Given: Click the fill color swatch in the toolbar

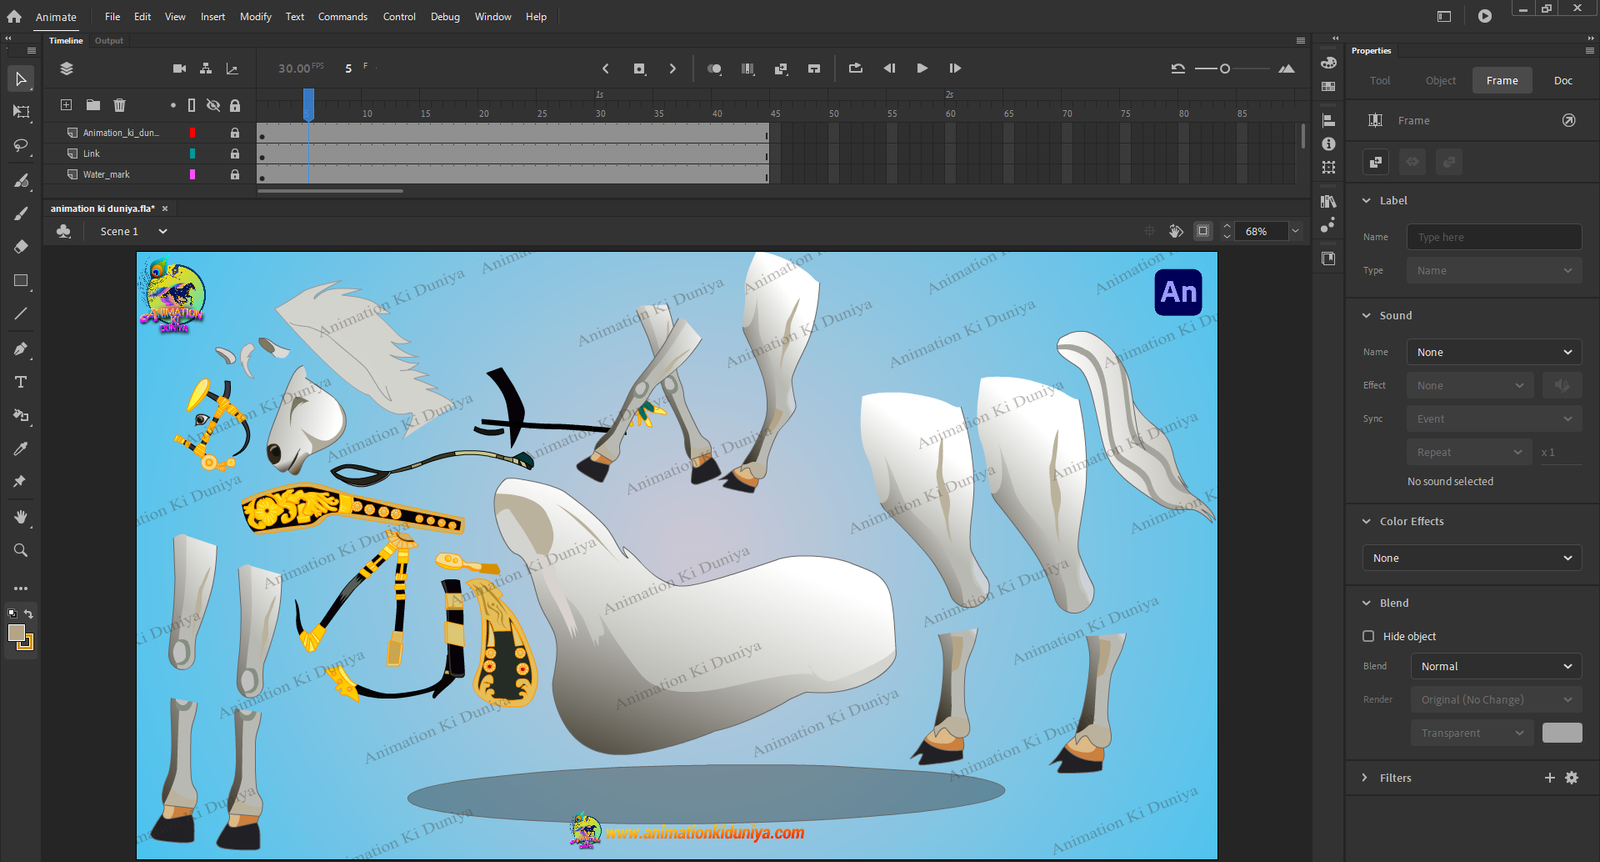Looking at the screenshot, I should [16, 633].
